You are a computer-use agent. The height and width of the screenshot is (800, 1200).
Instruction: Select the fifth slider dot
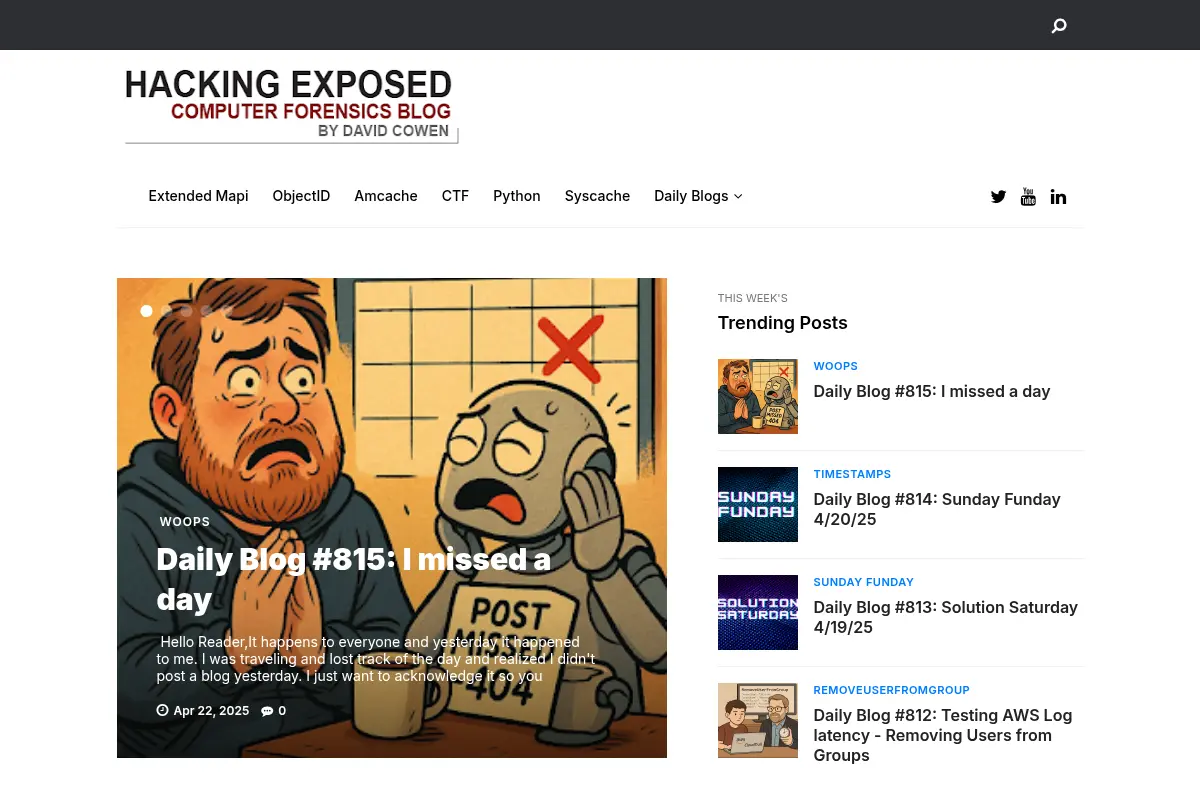226,311
